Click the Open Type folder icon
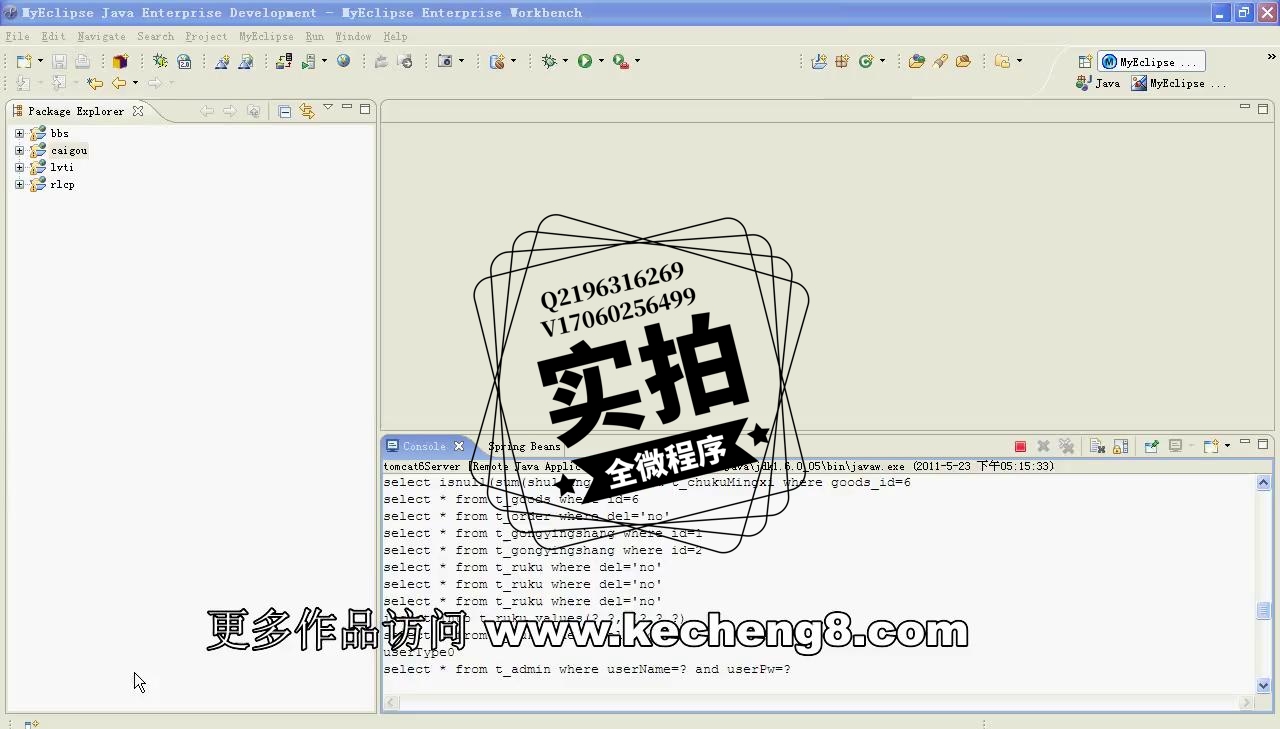1280x729 pixels. coord(916,61)
